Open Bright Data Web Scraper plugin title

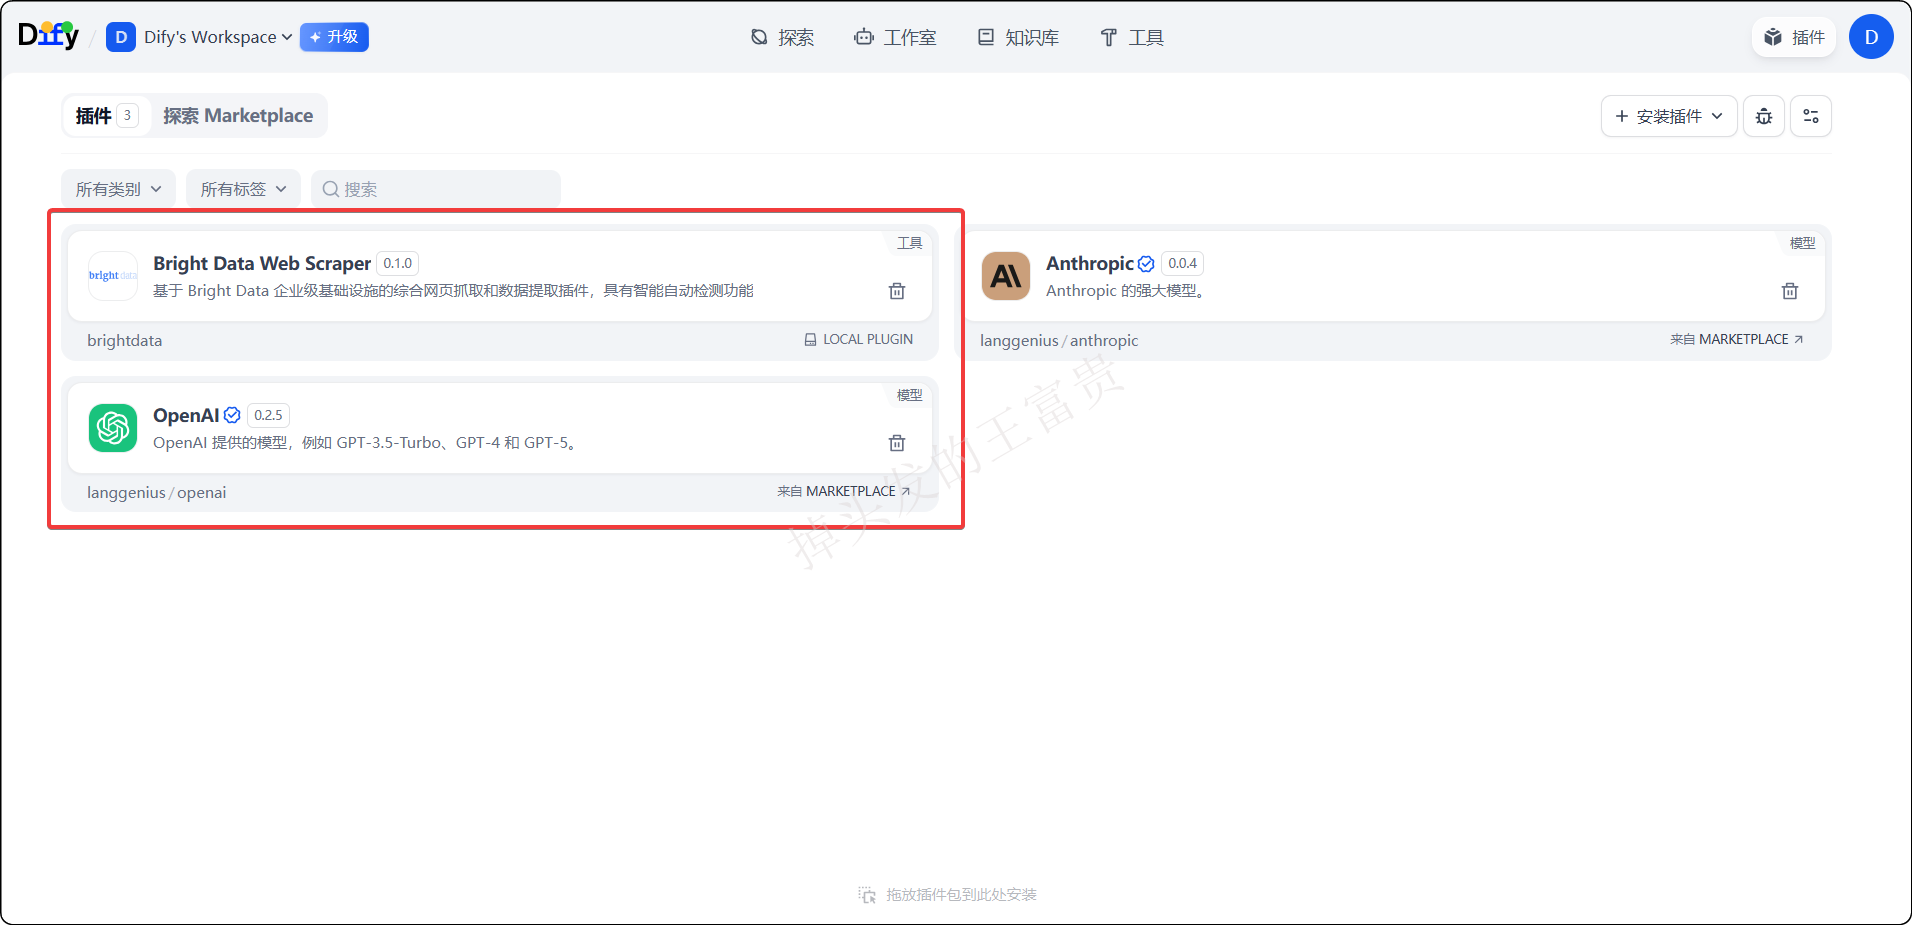pos(262,263)
